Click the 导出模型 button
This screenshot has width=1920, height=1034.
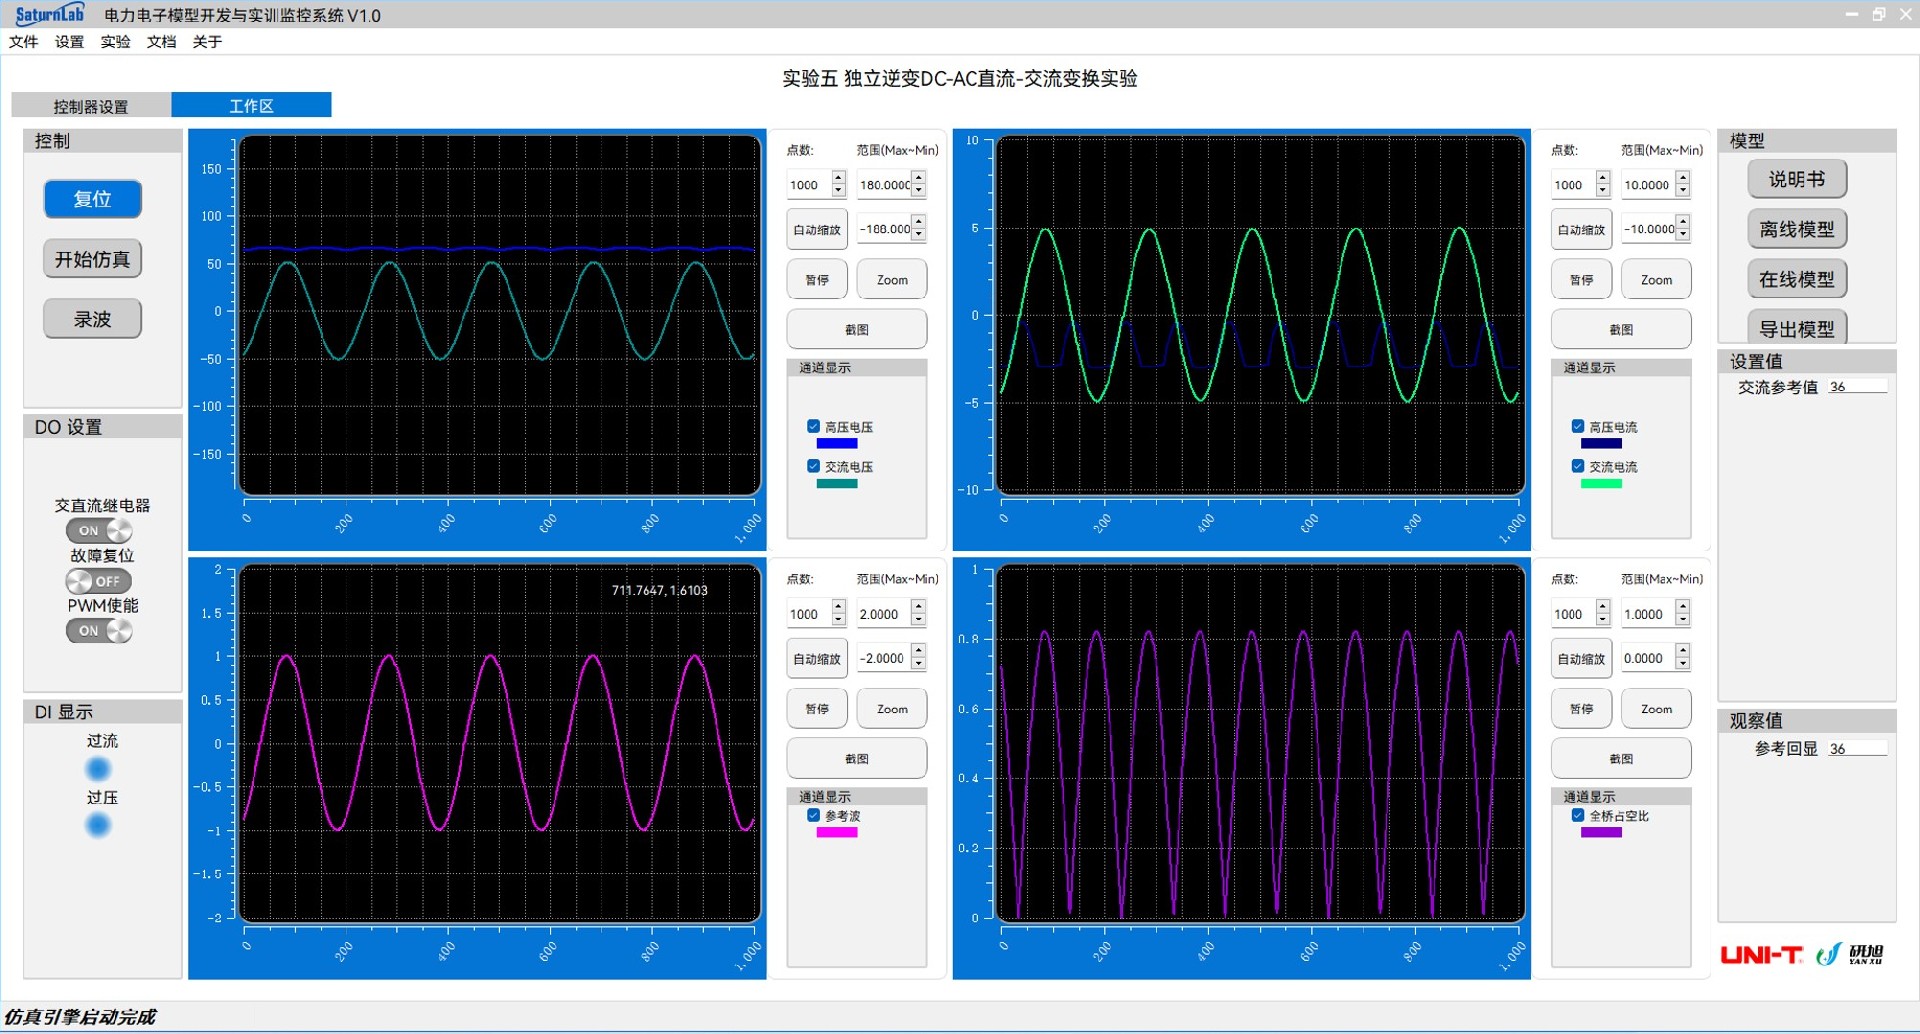1796,329
